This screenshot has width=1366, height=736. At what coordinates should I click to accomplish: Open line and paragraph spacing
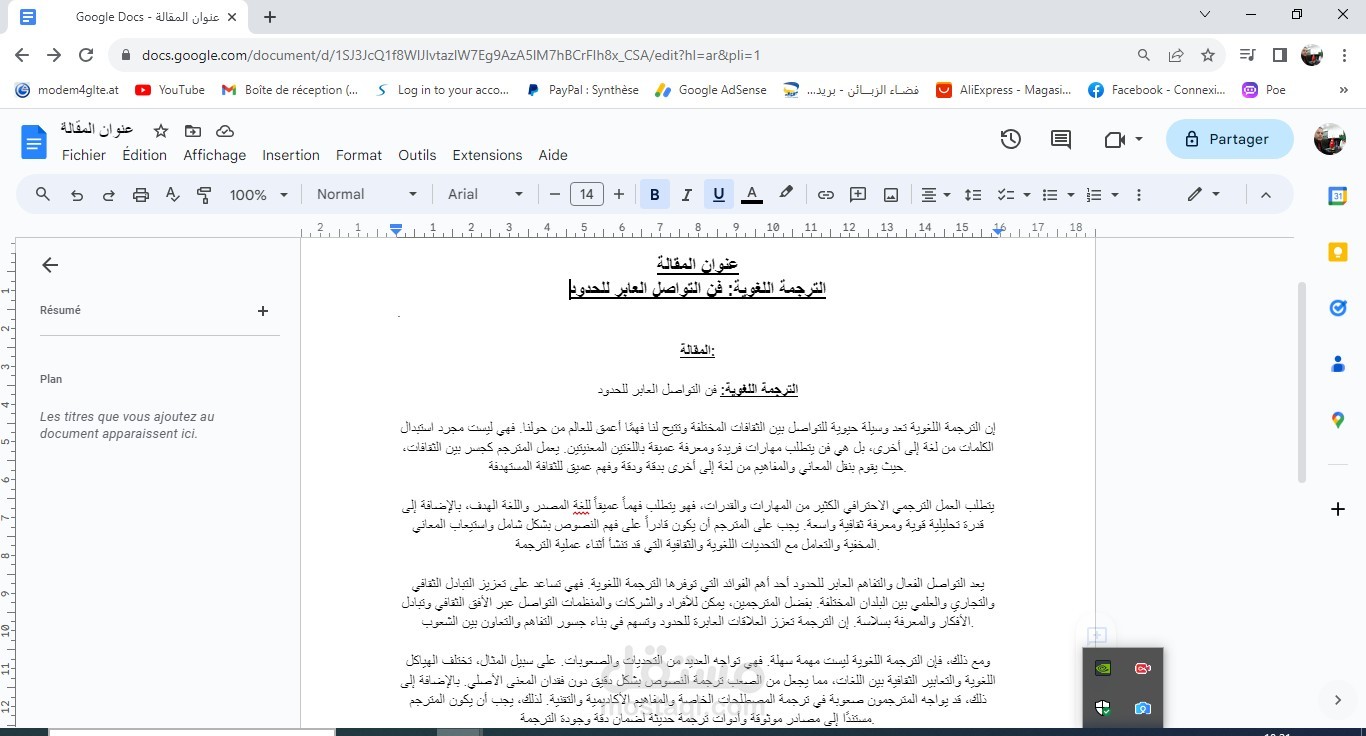coord(972,195)
